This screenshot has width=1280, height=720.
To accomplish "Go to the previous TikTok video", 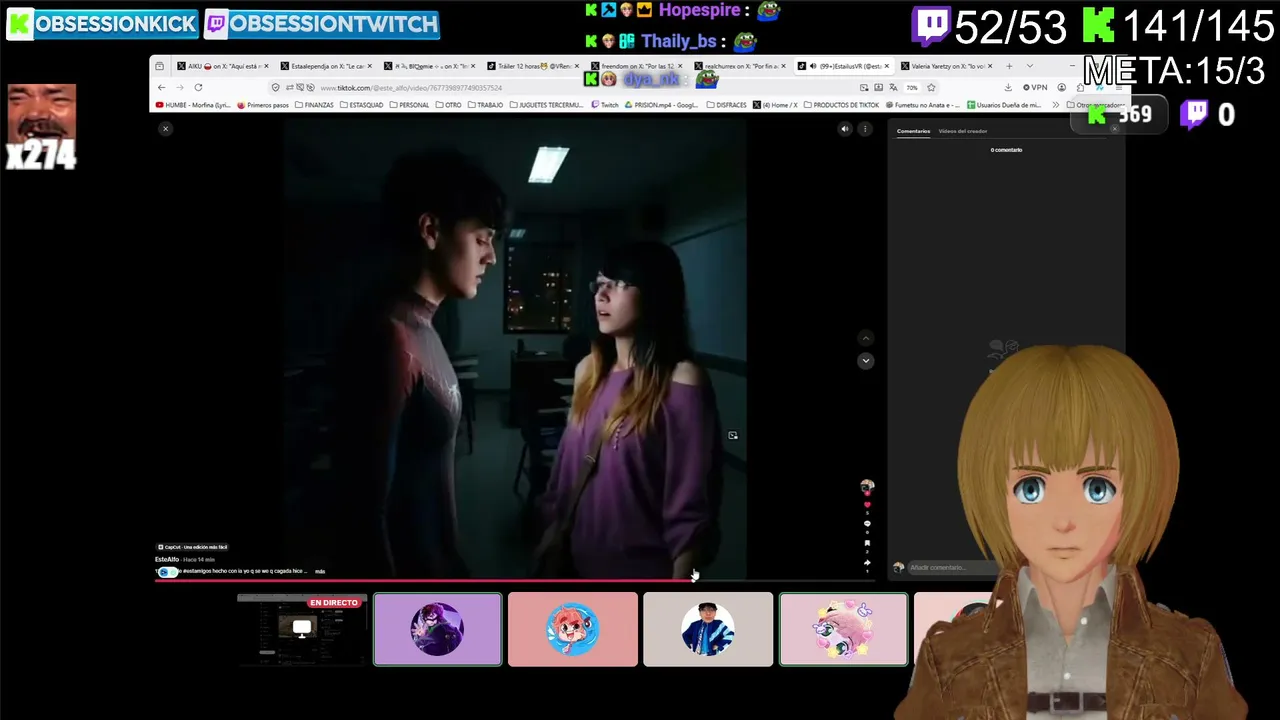I will [866, 339].
